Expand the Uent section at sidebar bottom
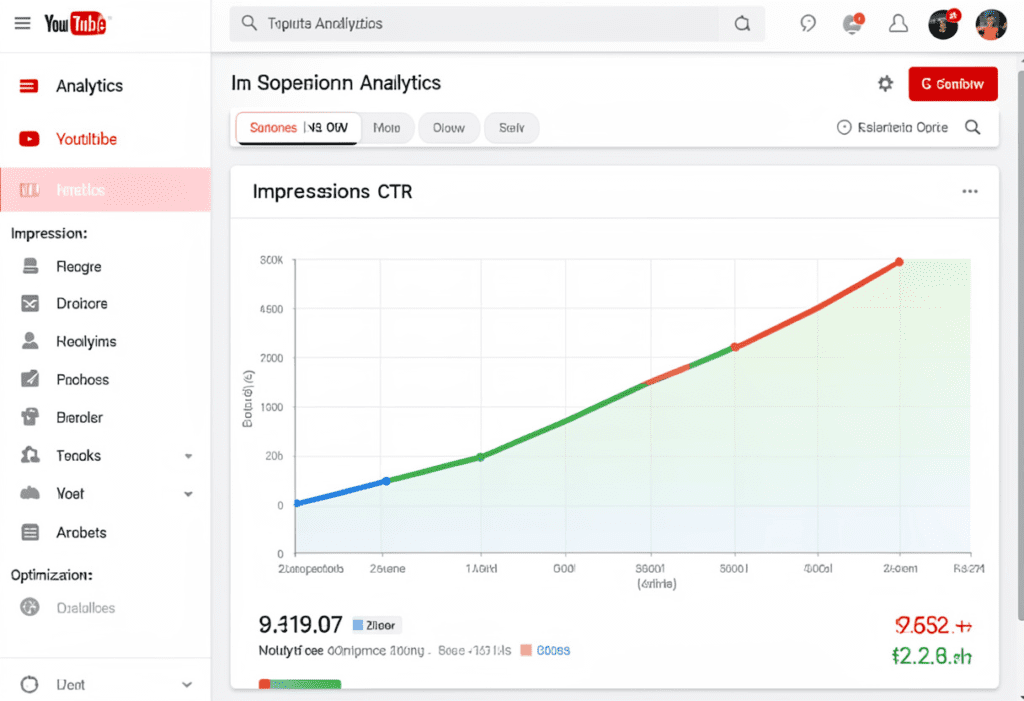Image resolution: width=1024 pixels, height=701 pixels. coord(190,683)
